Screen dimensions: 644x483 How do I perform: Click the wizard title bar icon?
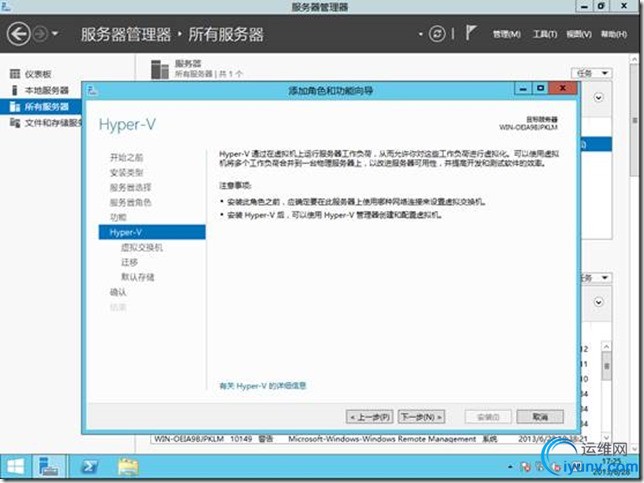tap(92, 90)
